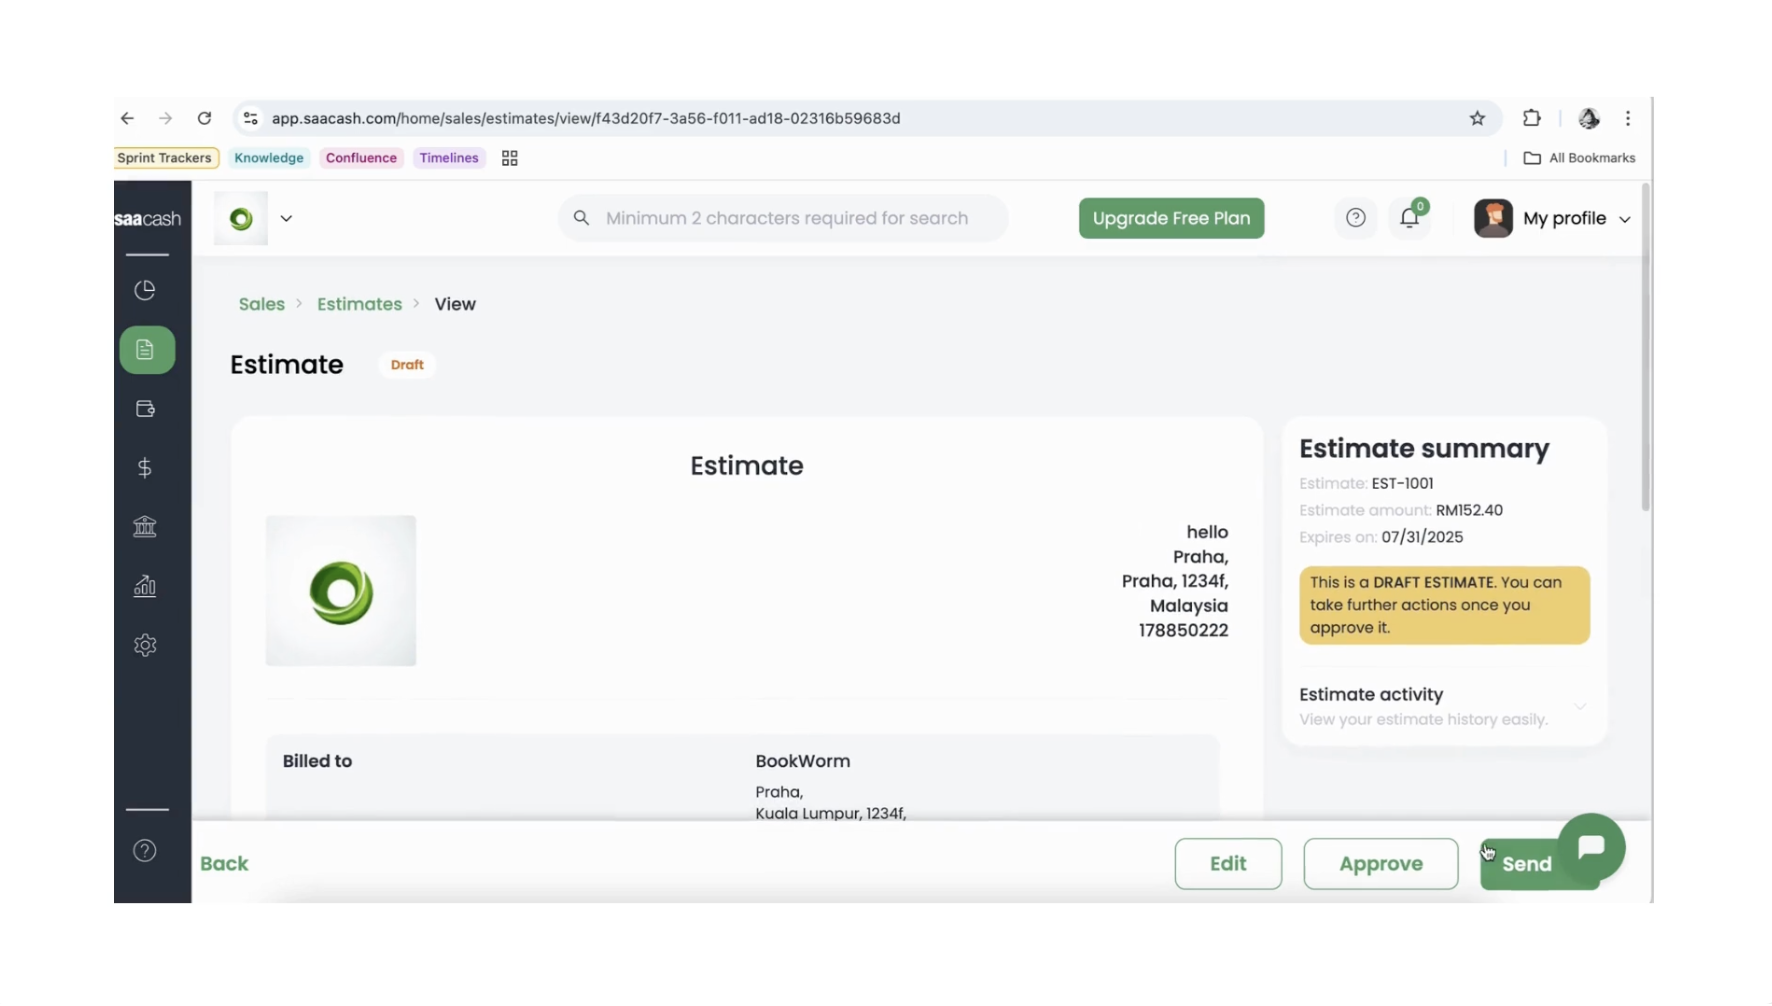This screenshot has width=1772, height=1006.
Task: Open the Confluence bookmark
Action: point(361,158)
